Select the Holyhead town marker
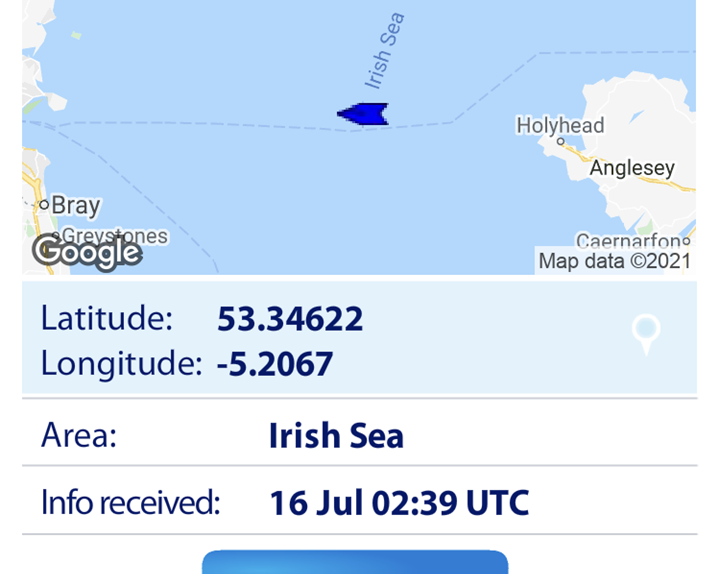Viewport: 718px width, 574px height. (x=560, y=141)
